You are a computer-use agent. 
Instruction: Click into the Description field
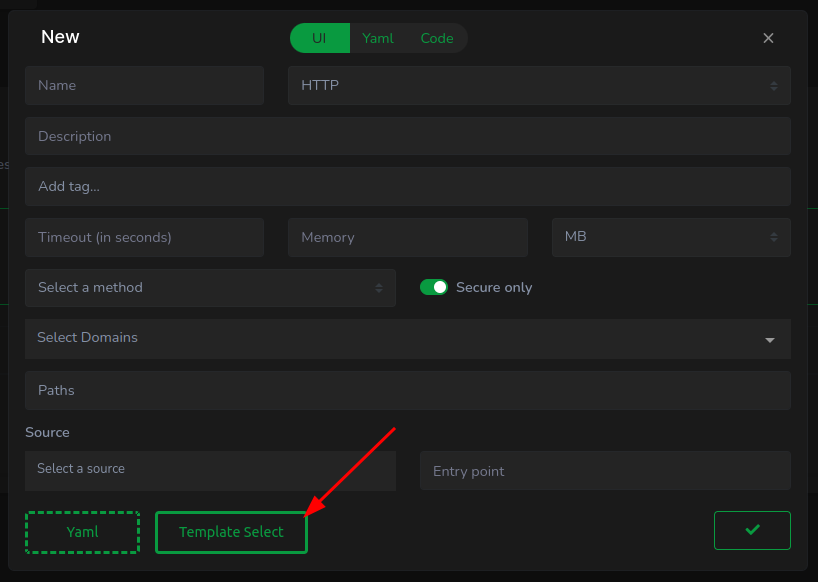click(x=407, y=136)
